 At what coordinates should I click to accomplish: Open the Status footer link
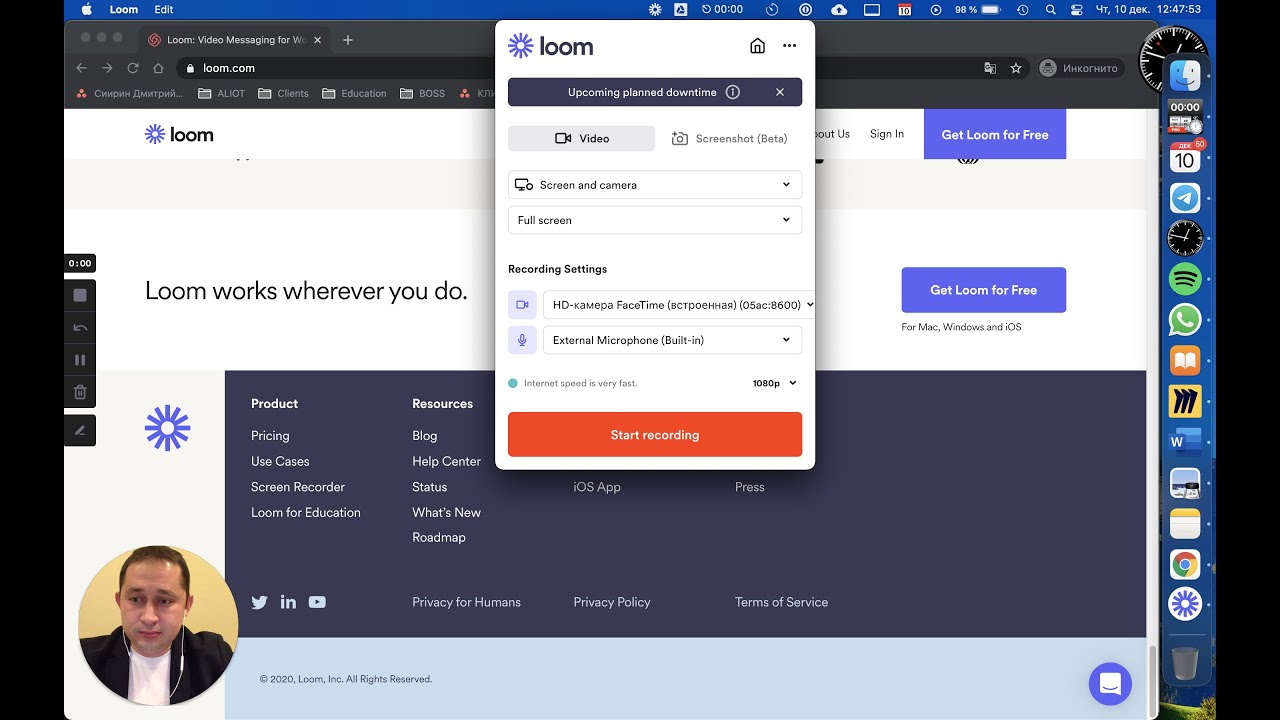point(430,487)
